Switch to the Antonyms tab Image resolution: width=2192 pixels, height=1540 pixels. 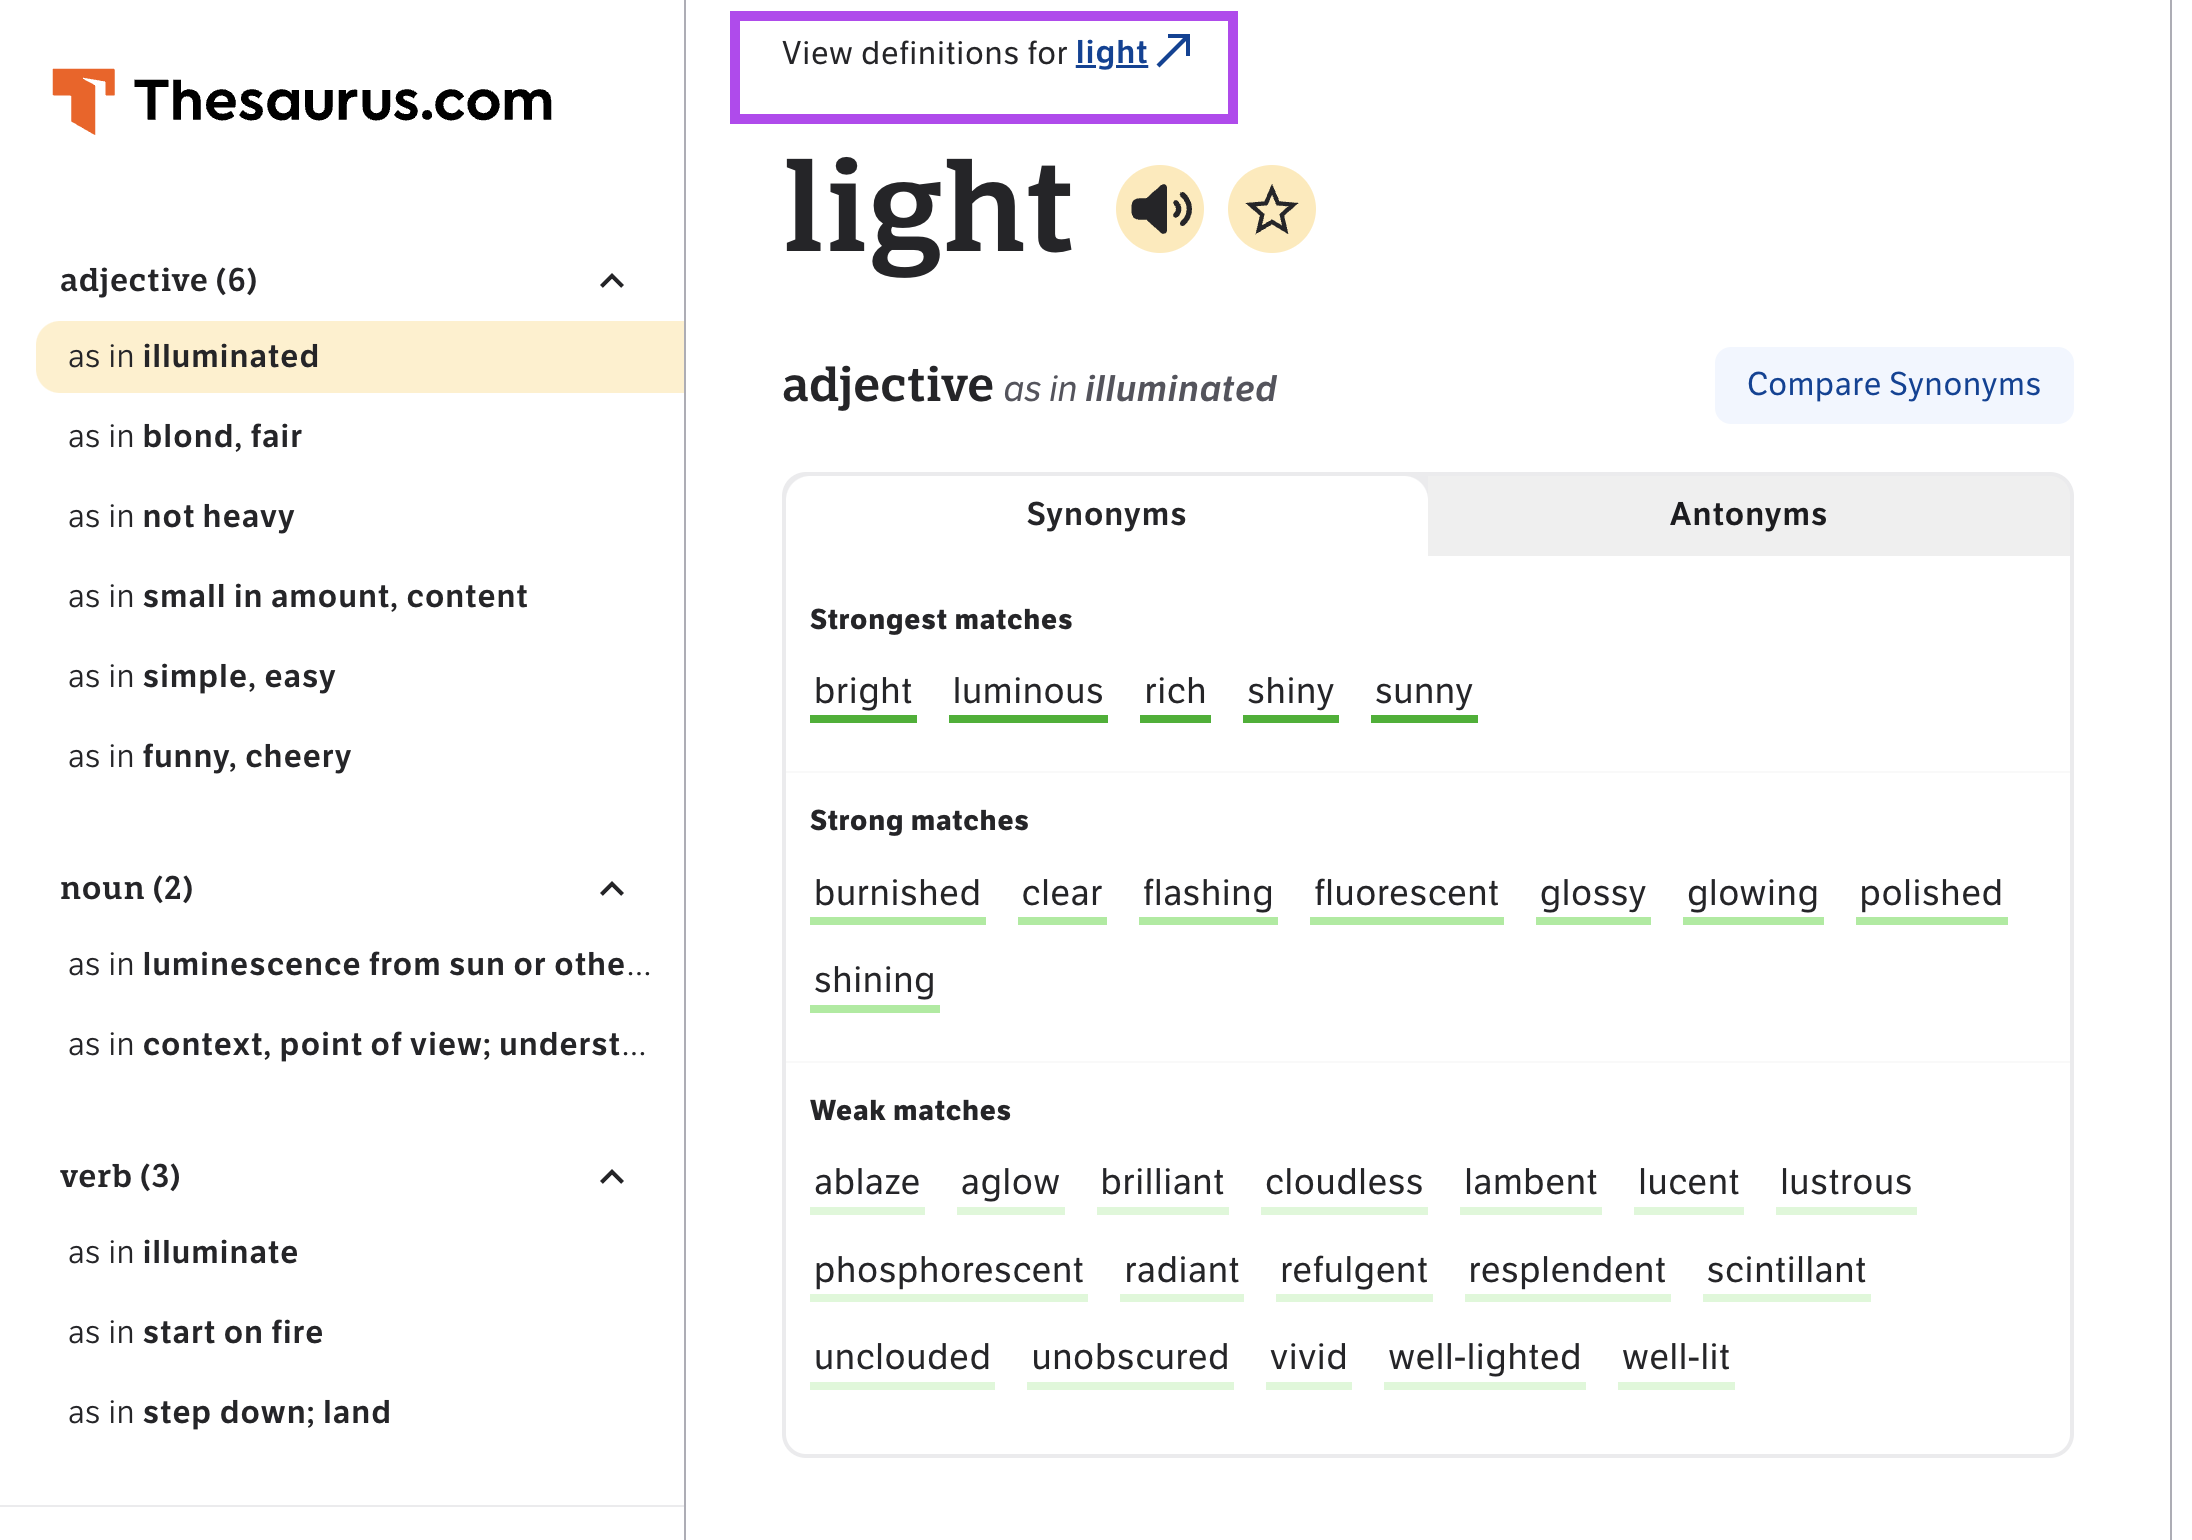click(x=1749, y=514)
